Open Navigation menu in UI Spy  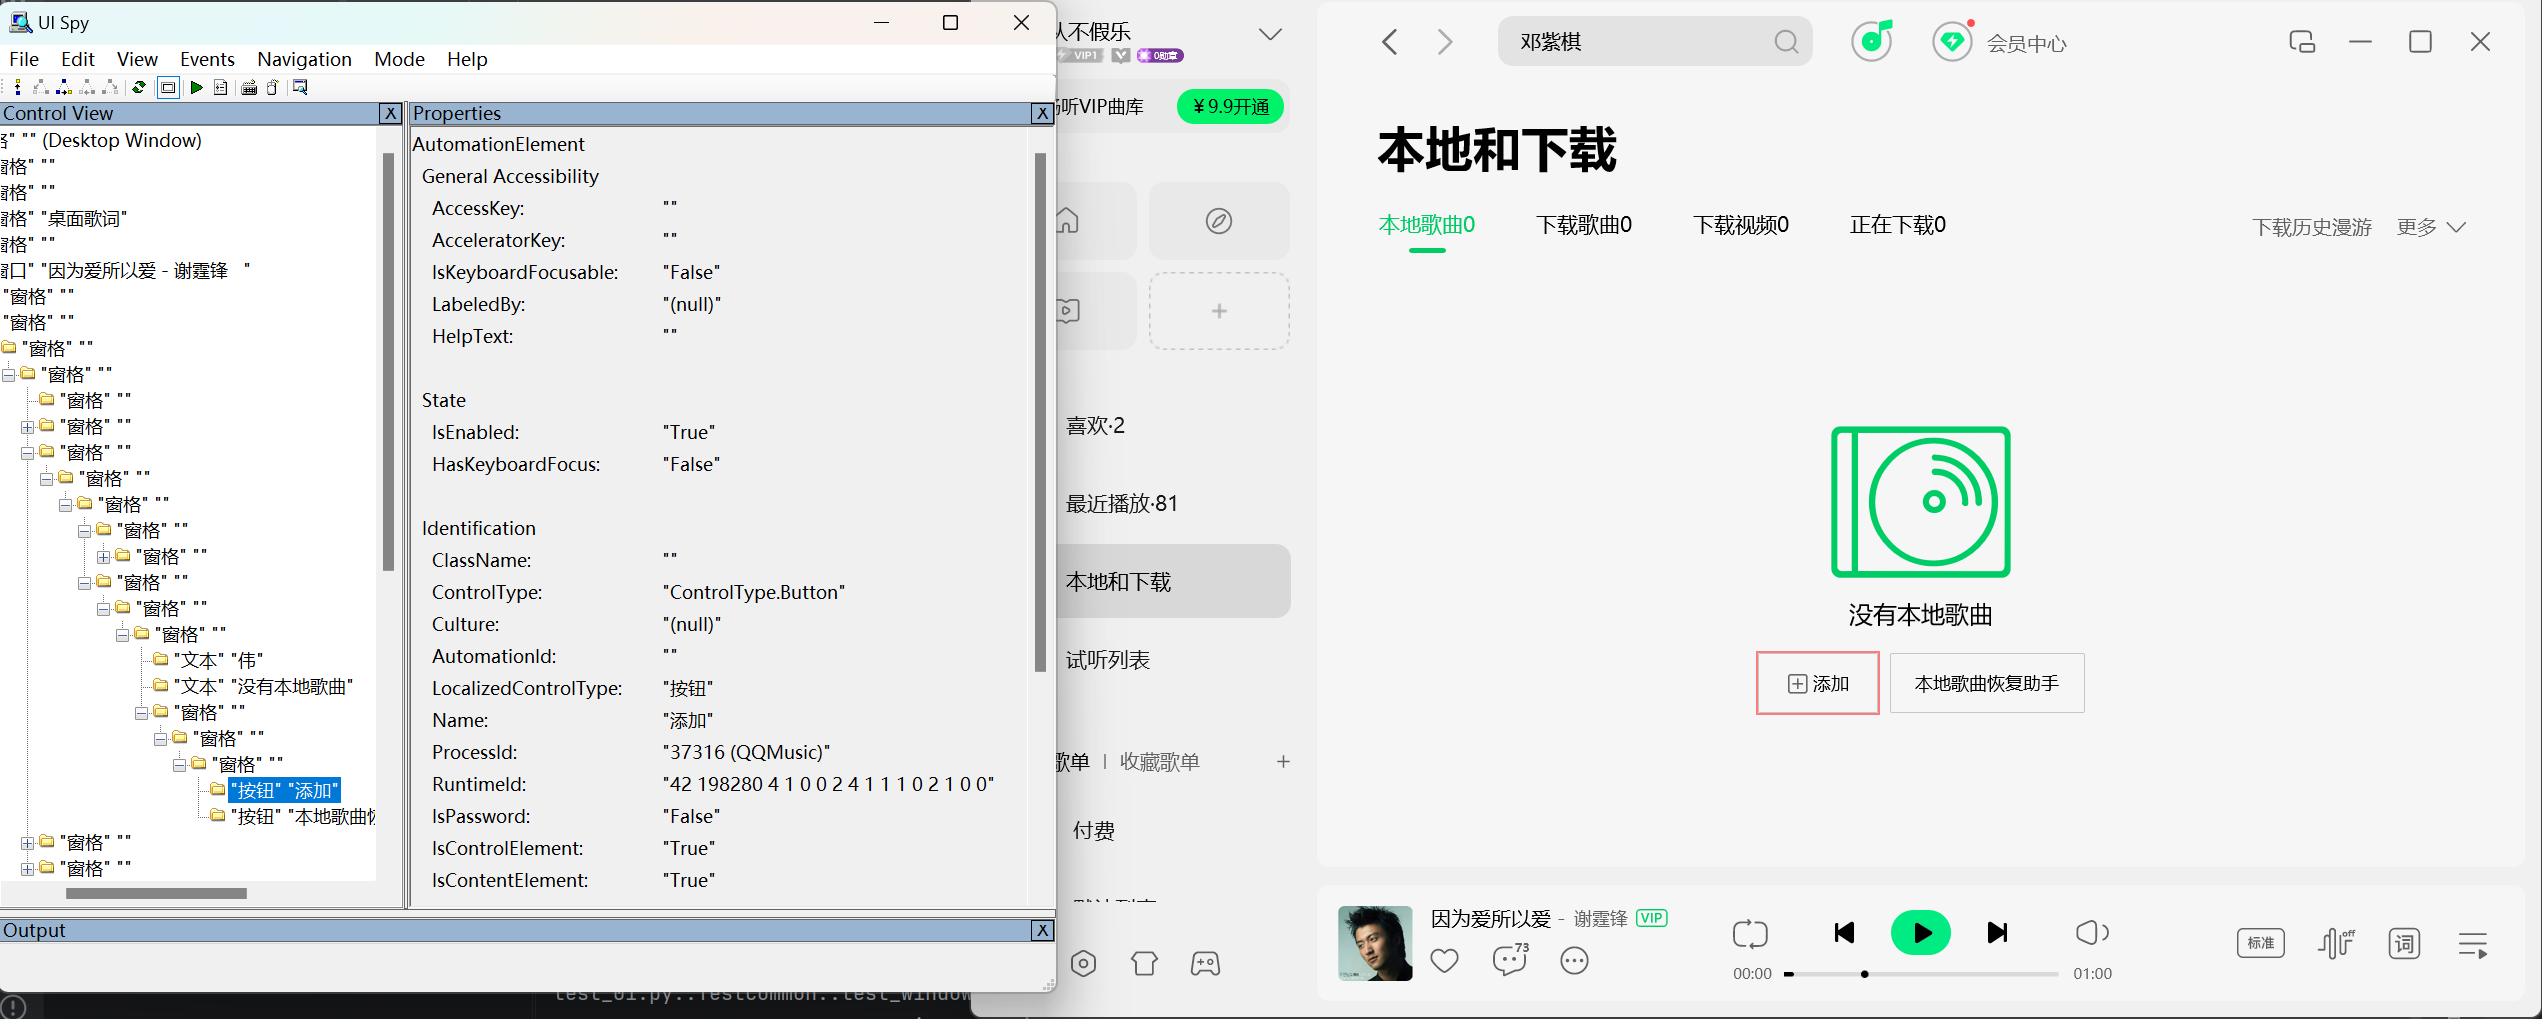point(304,59)
